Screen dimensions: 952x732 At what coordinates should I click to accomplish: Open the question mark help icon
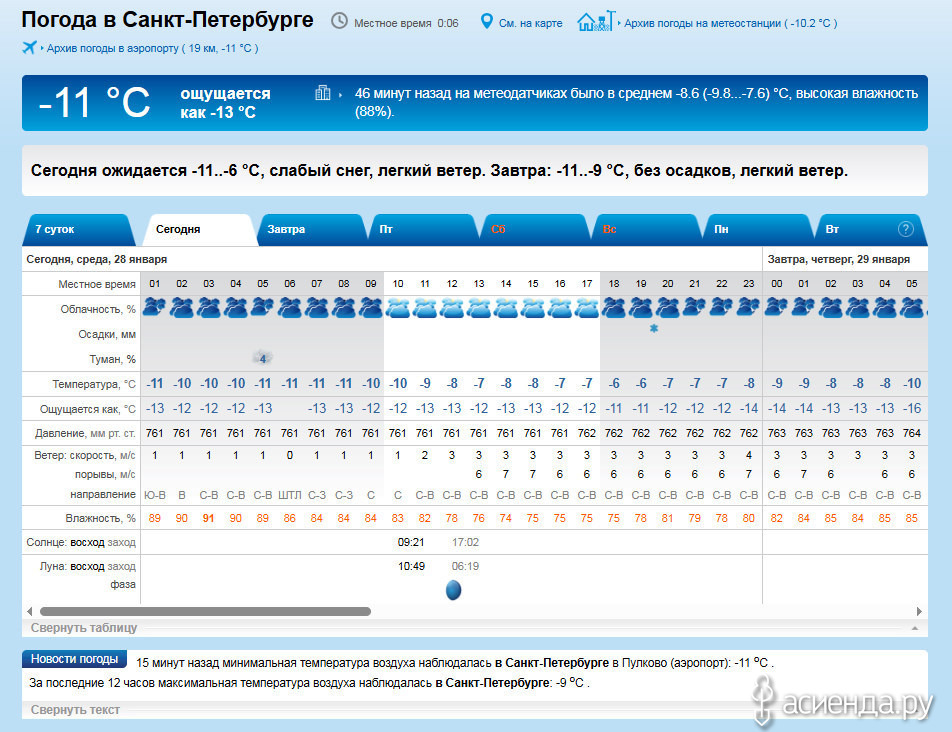point(906,229)
